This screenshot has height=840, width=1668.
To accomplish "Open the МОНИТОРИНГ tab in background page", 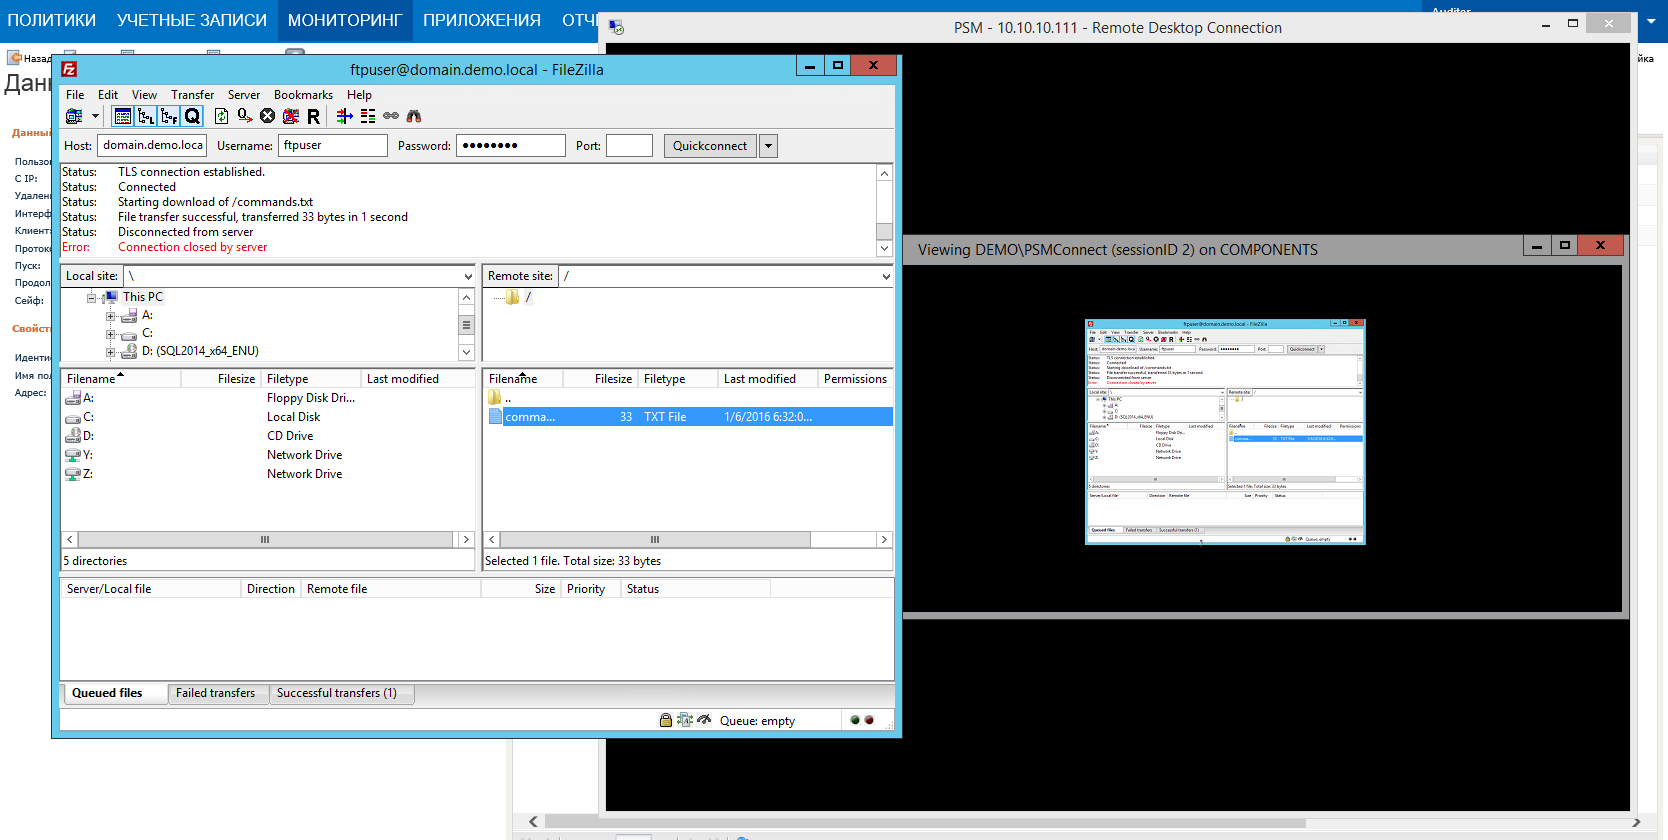I will [345, 20].
